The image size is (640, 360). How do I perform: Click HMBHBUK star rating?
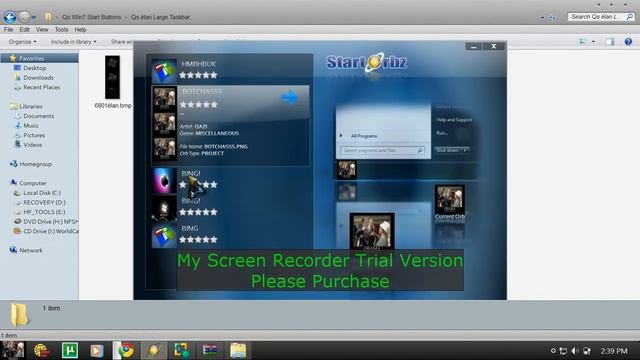pyautogui.click(x=198, y=75)
